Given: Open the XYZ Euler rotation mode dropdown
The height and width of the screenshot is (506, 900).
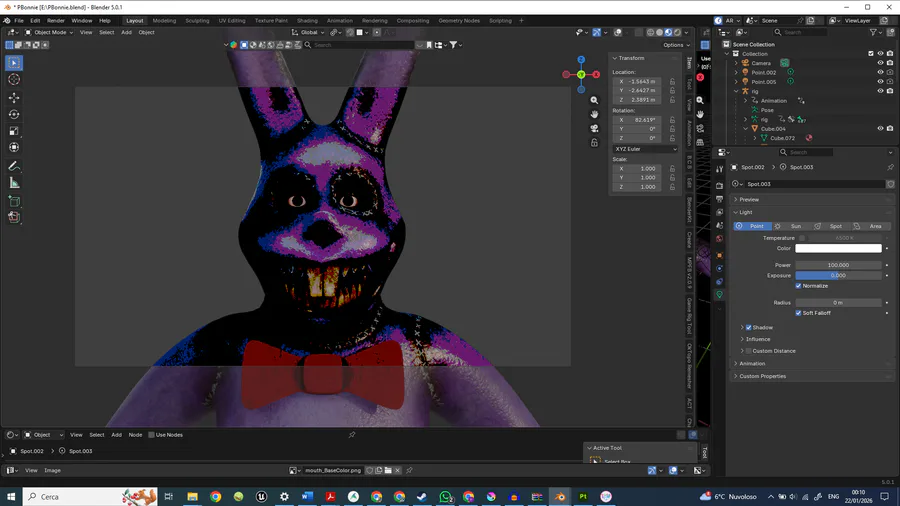Looking at the screenshot, I should 645,149.
